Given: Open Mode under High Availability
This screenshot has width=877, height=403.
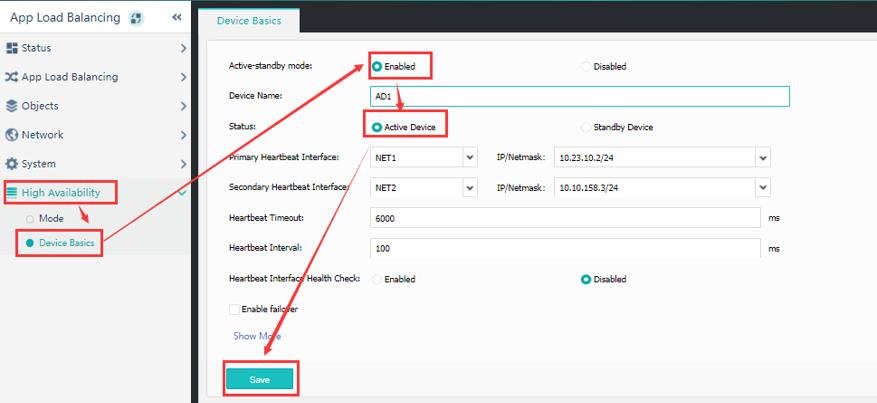Looking at the screenshot, I should (51, 219).
